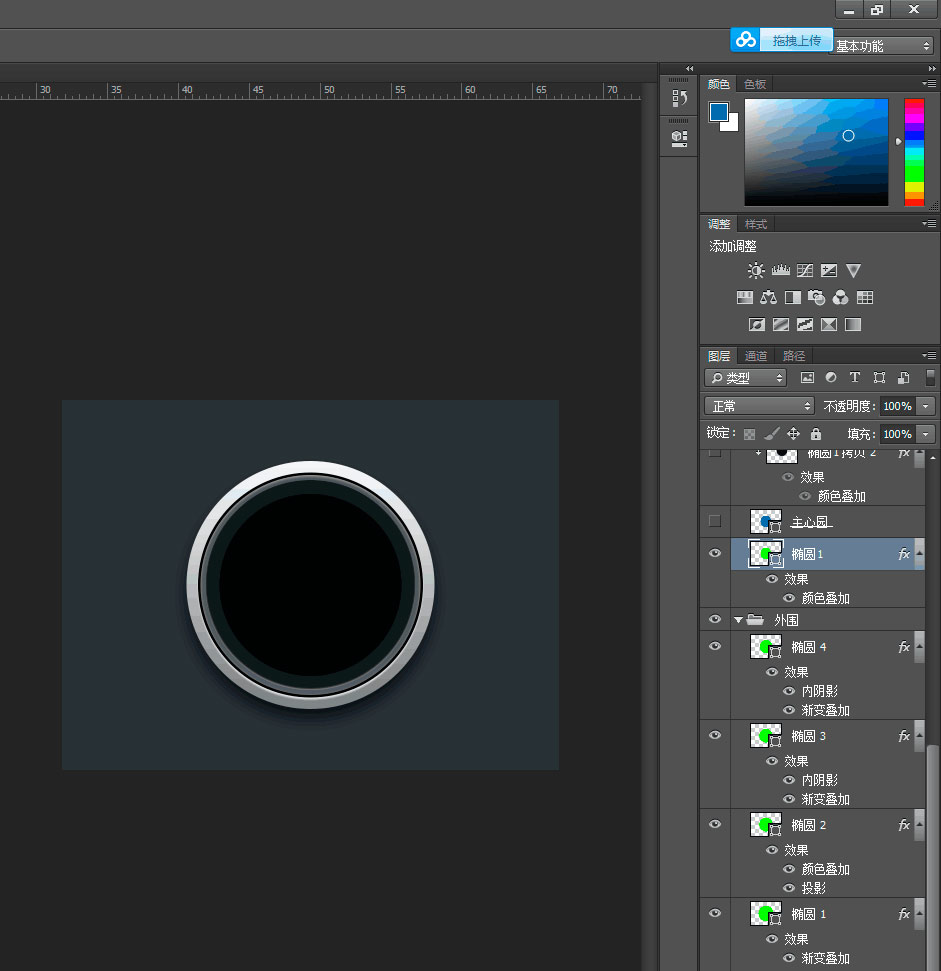Click the 拖拽上传 button
This screenshot has width=941, height=971.
tap(796, 40)
